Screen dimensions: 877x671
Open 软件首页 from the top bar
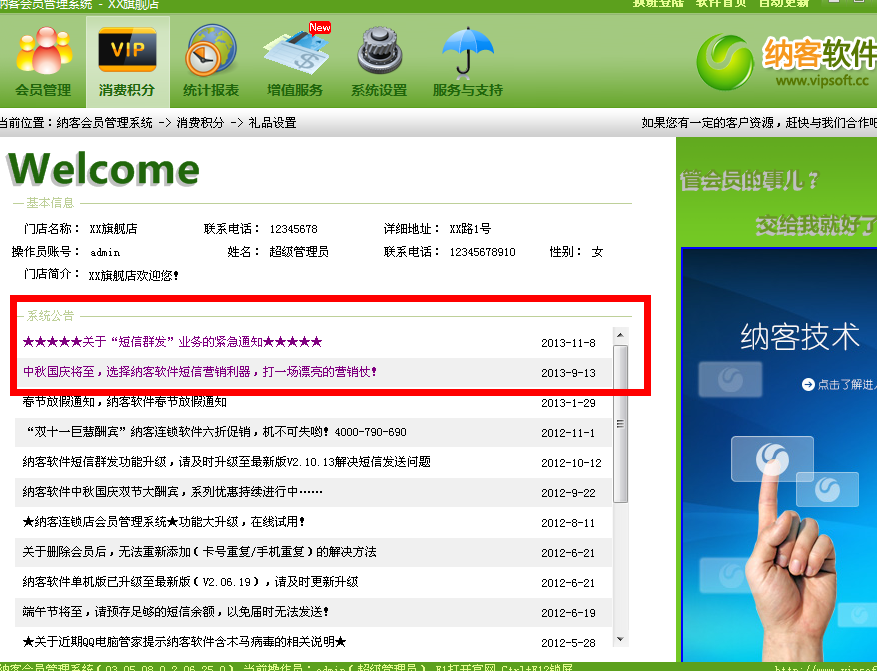(x=721, y=4)
